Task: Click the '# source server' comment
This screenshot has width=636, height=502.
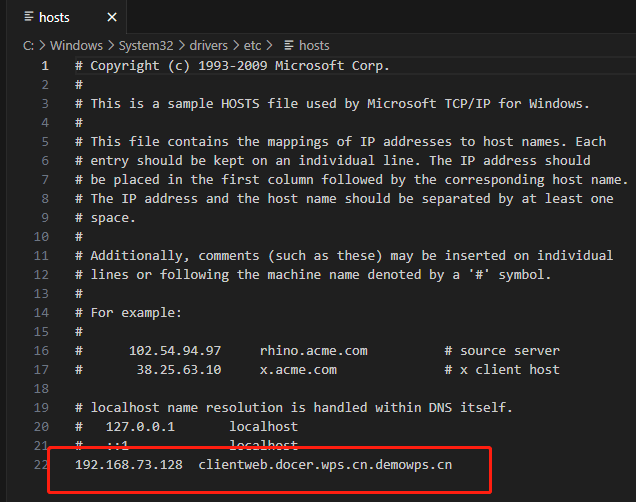Action: pyautogui.click(x=502, y=351)
